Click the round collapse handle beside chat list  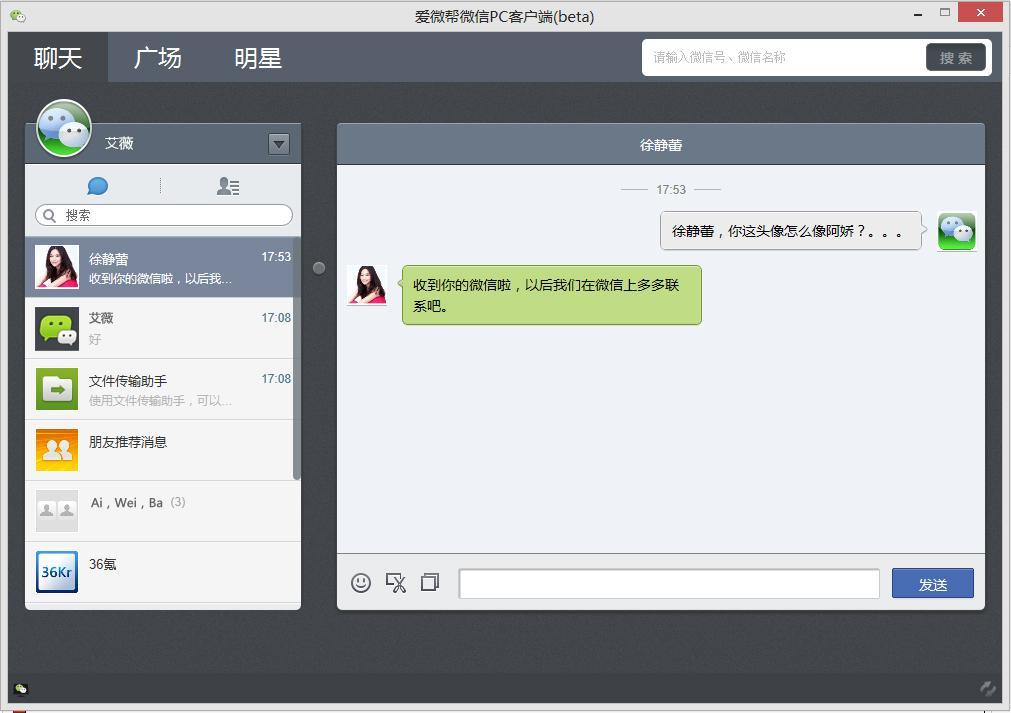coord(319,268)
